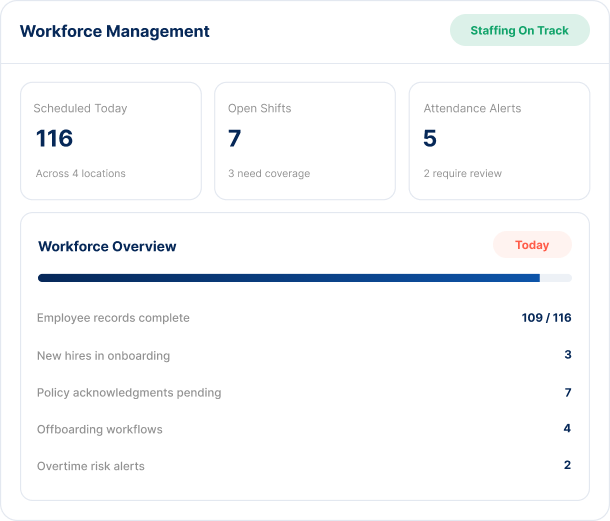This screenshot has height=521, width=610.
Task: Click the 2 require review caption
Action: tap(463, 173)
